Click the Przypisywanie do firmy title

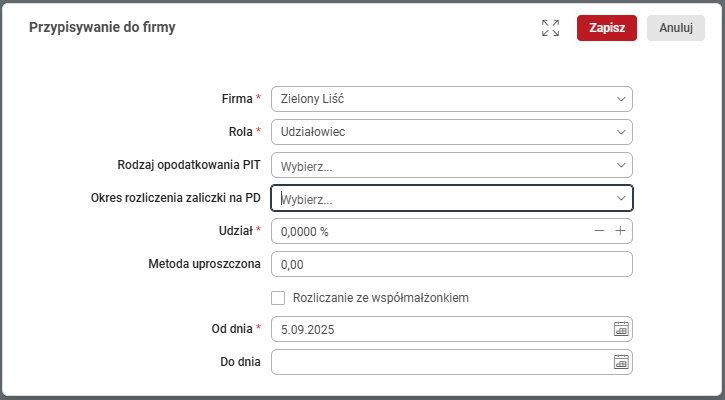(102, 28)
